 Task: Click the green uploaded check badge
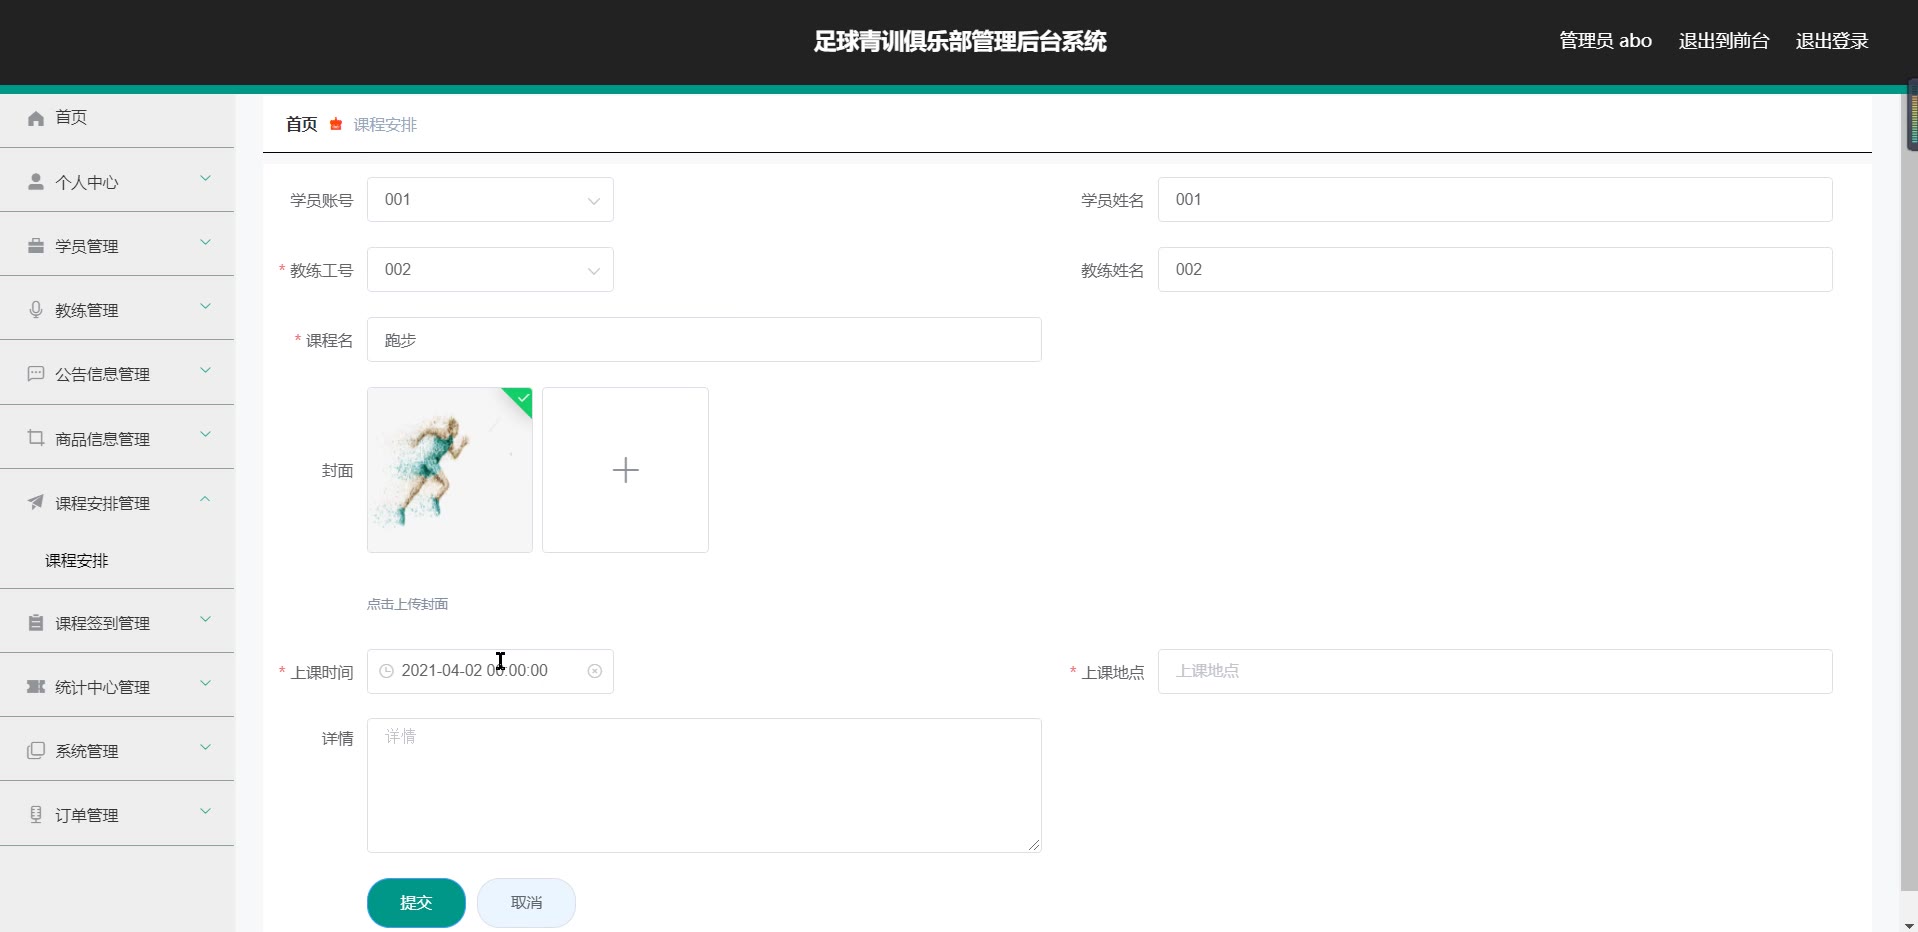(x=520, y=399)
